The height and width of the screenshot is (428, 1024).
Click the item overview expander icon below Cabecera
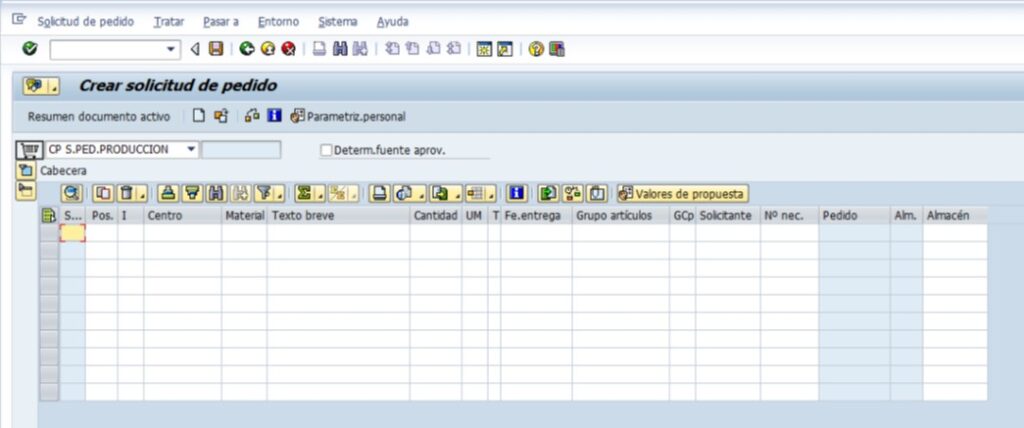click(26, 190)
